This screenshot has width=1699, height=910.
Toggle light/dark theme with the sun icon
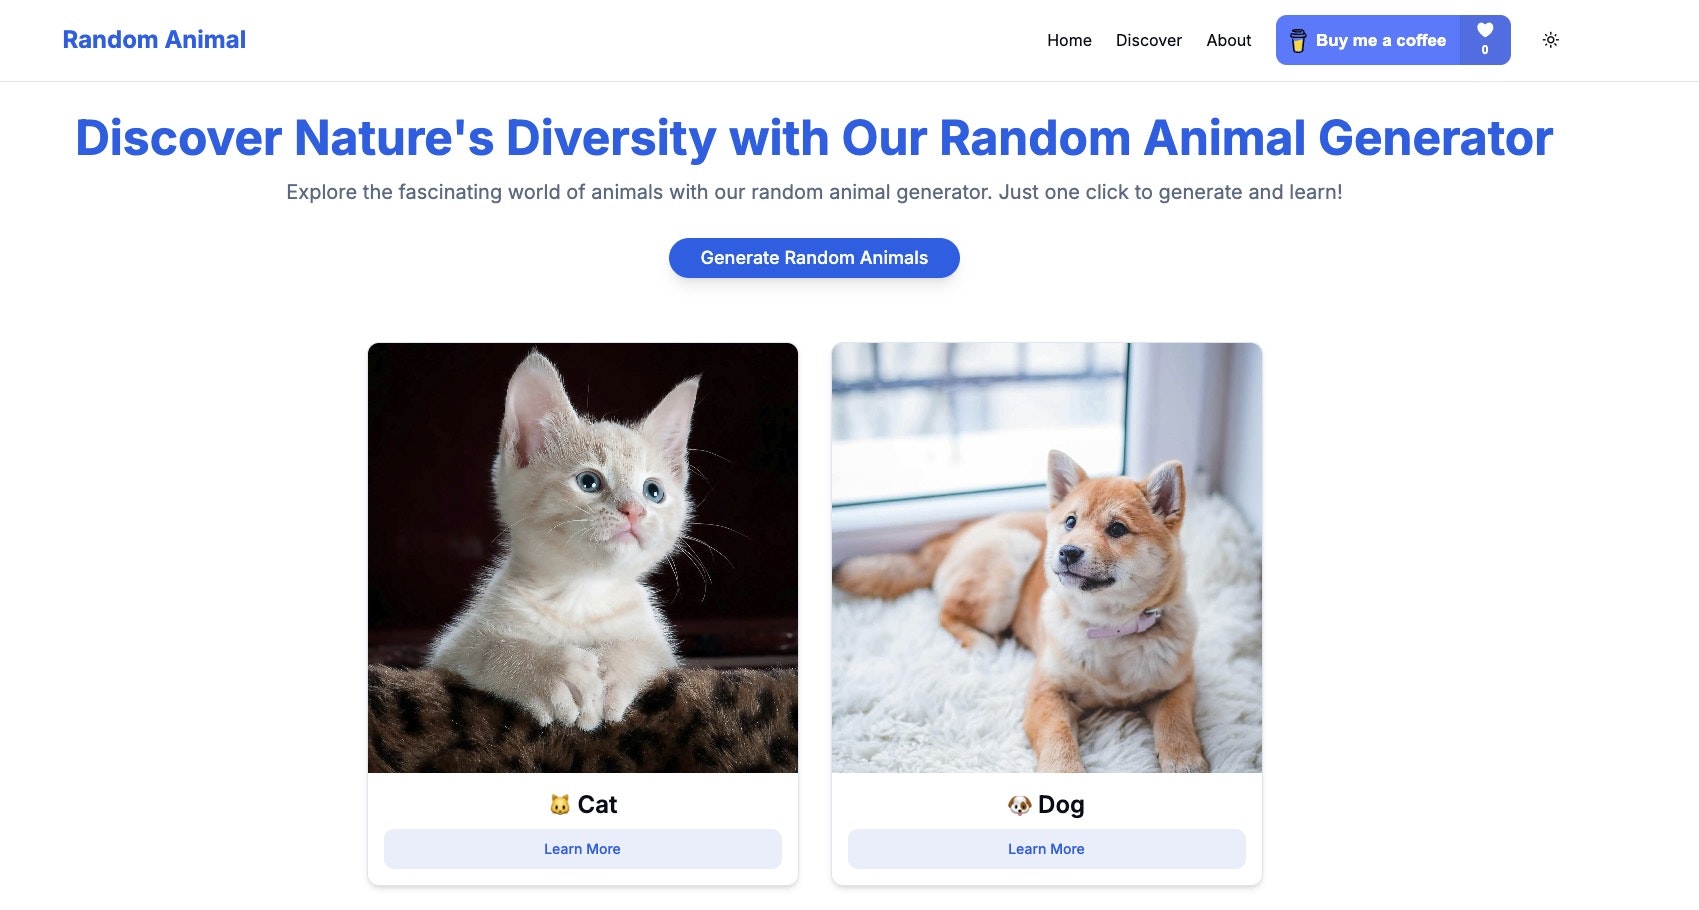(1551, 40)
